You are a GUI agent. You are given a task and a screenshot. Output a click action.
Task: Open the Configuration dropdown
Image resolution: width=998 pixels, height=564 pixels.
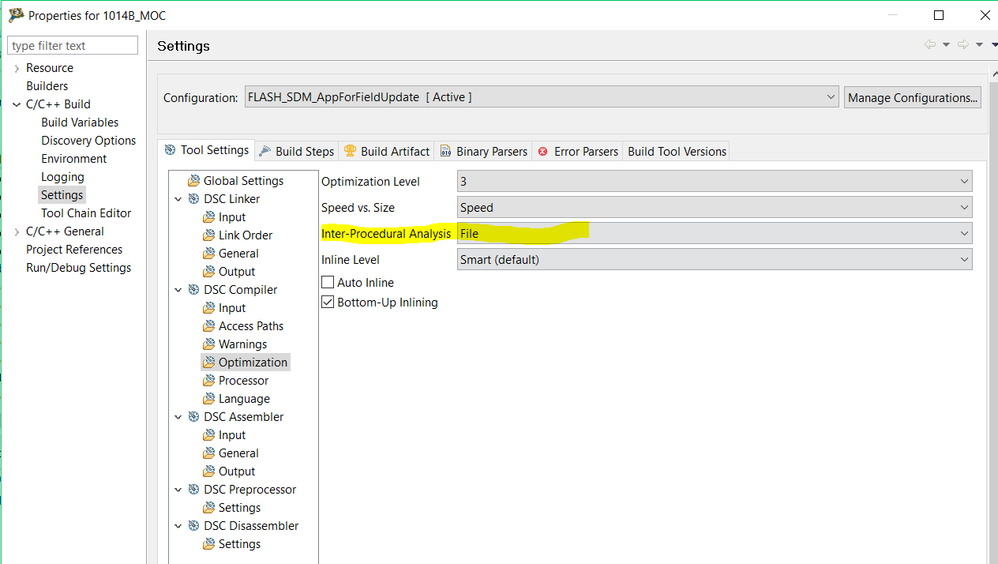coord(542,97)
